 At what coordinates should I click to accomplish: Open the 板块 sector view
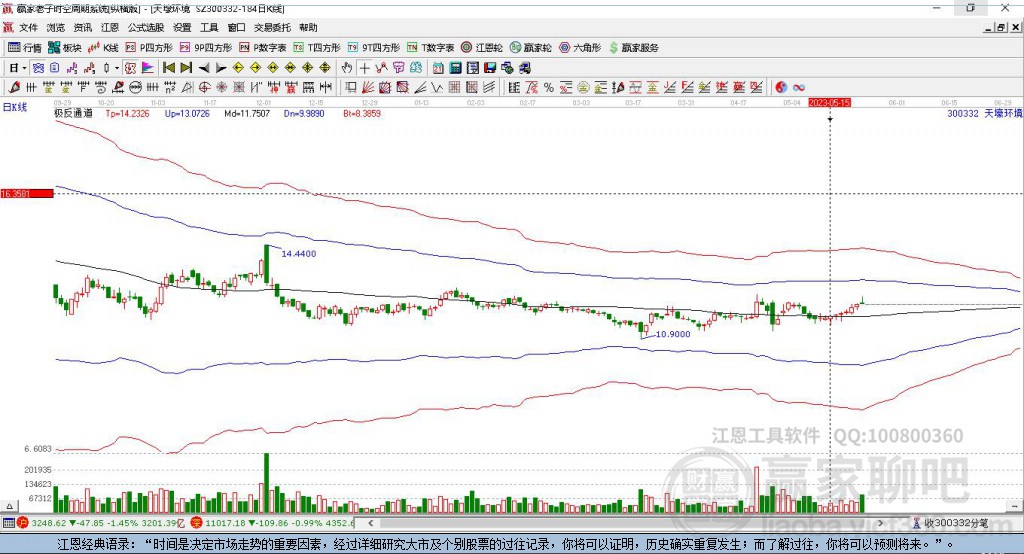(x=64, y=48)
